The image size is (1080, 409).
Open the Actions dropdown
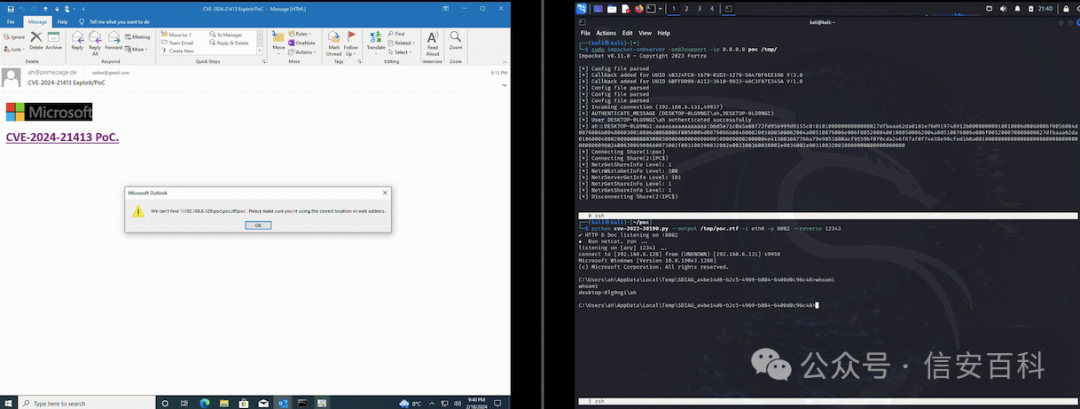click(x=301, y=52)
